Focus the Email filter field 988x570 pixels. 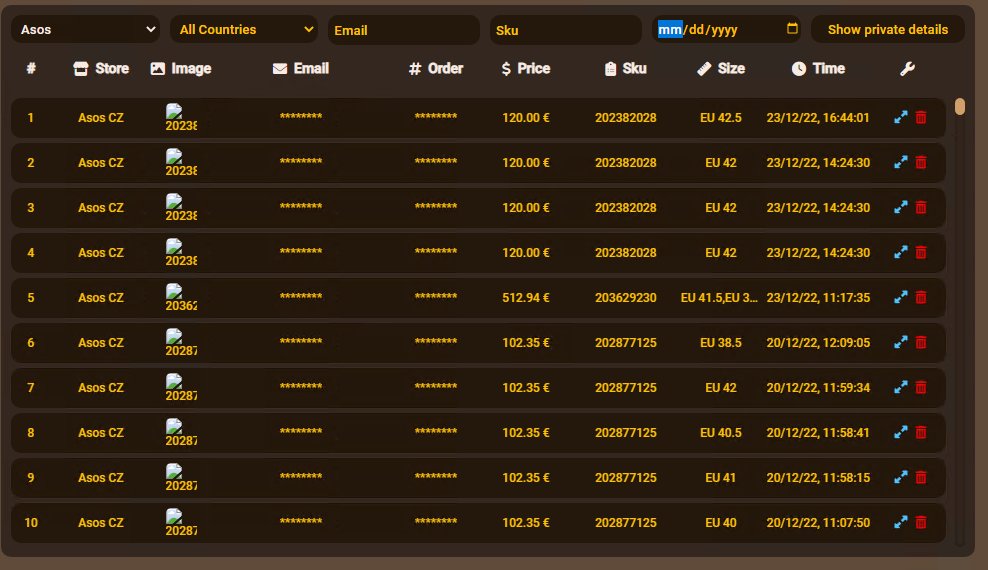pyautogui.click(x=403, y=30)
